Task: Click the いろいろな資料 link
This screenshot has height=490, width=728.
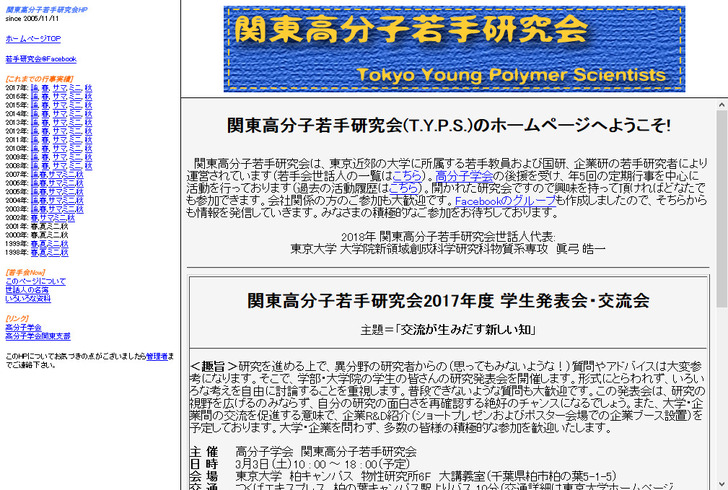Action: click(x=29, y=299)
